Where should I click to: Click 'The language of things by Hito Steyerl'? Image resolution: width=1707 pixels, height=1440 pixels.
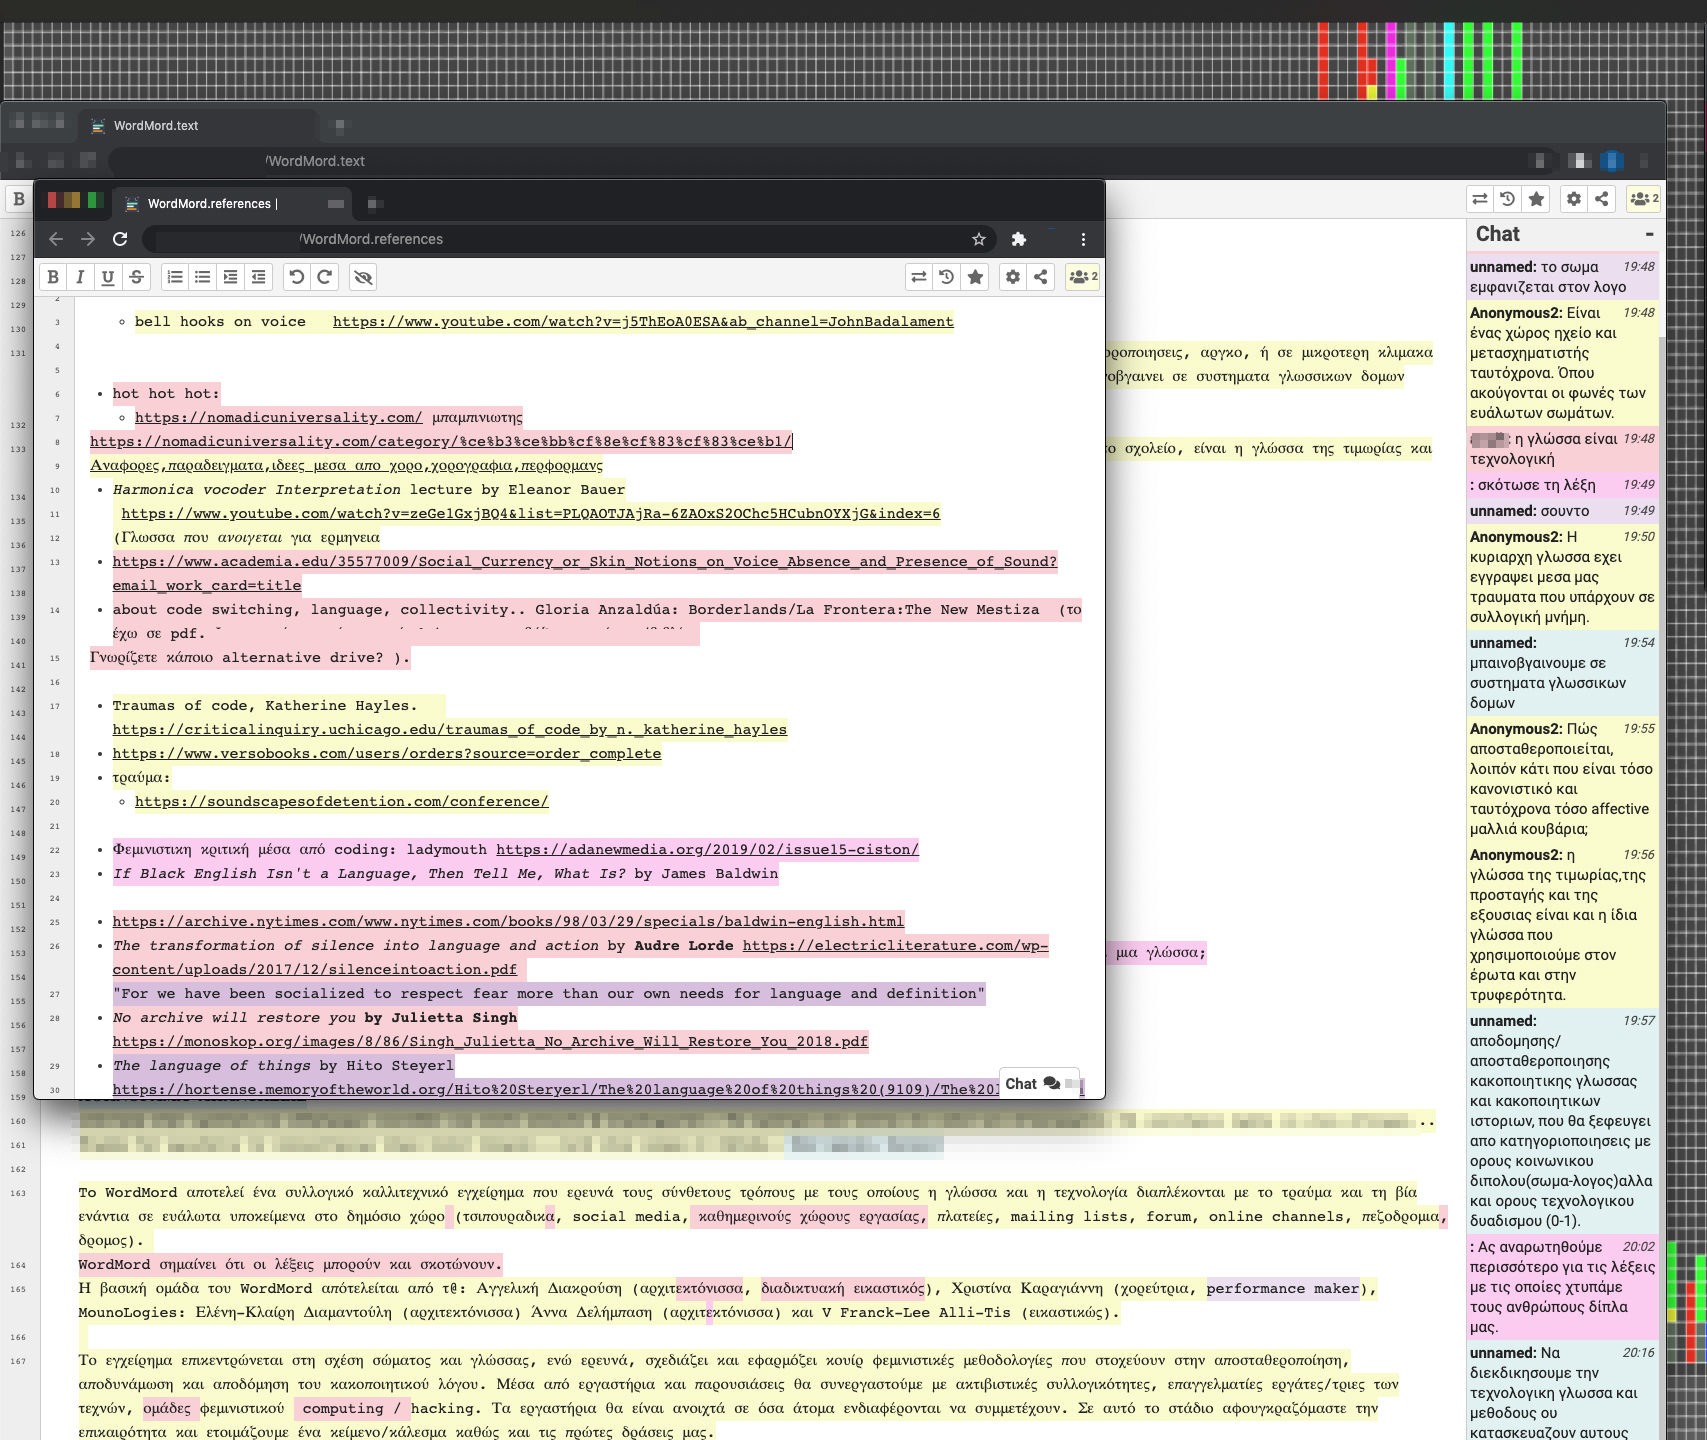point(283,1065)
